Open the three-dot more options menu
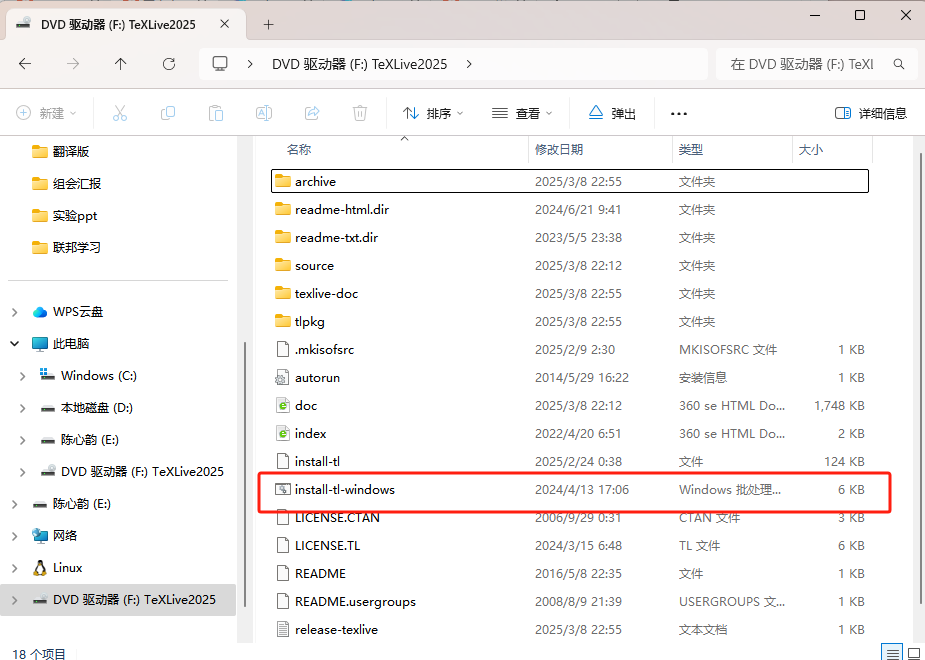The image size is (925, 660). tap(679, 113)
